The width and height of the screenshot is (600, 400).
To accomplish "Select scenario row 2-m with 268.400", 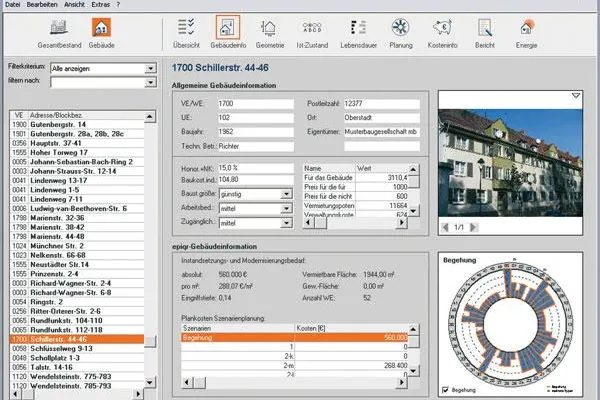I will coord(295,366).
